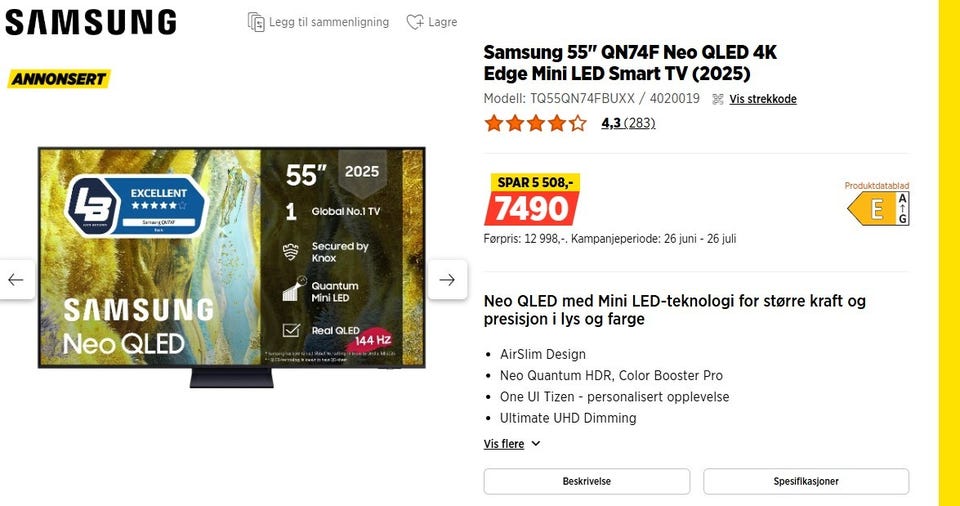This screenshot has width=960, height=506.
Task: Click Legg til sammenligning text
Action: [329, 22]
